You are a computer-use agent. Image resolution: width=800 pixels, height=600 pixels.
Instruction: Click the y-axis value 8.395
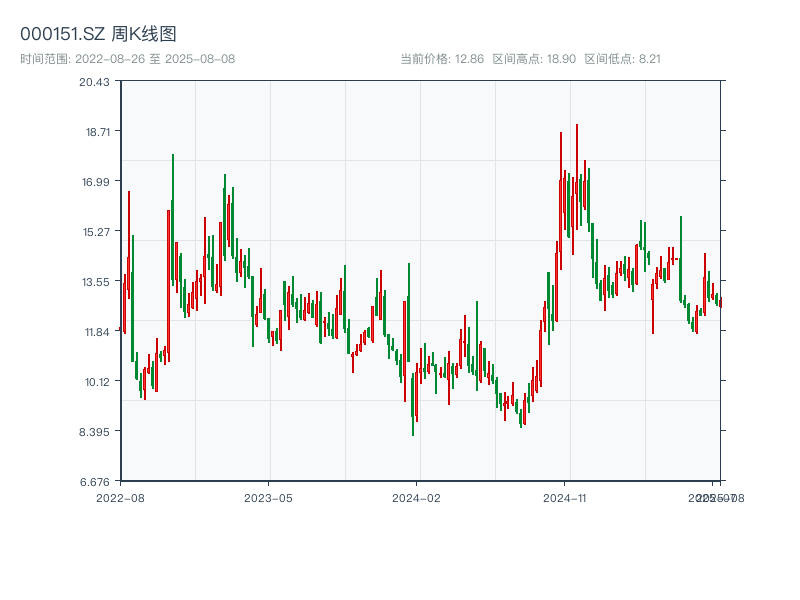pyautogui.click(x=94, y=432)
